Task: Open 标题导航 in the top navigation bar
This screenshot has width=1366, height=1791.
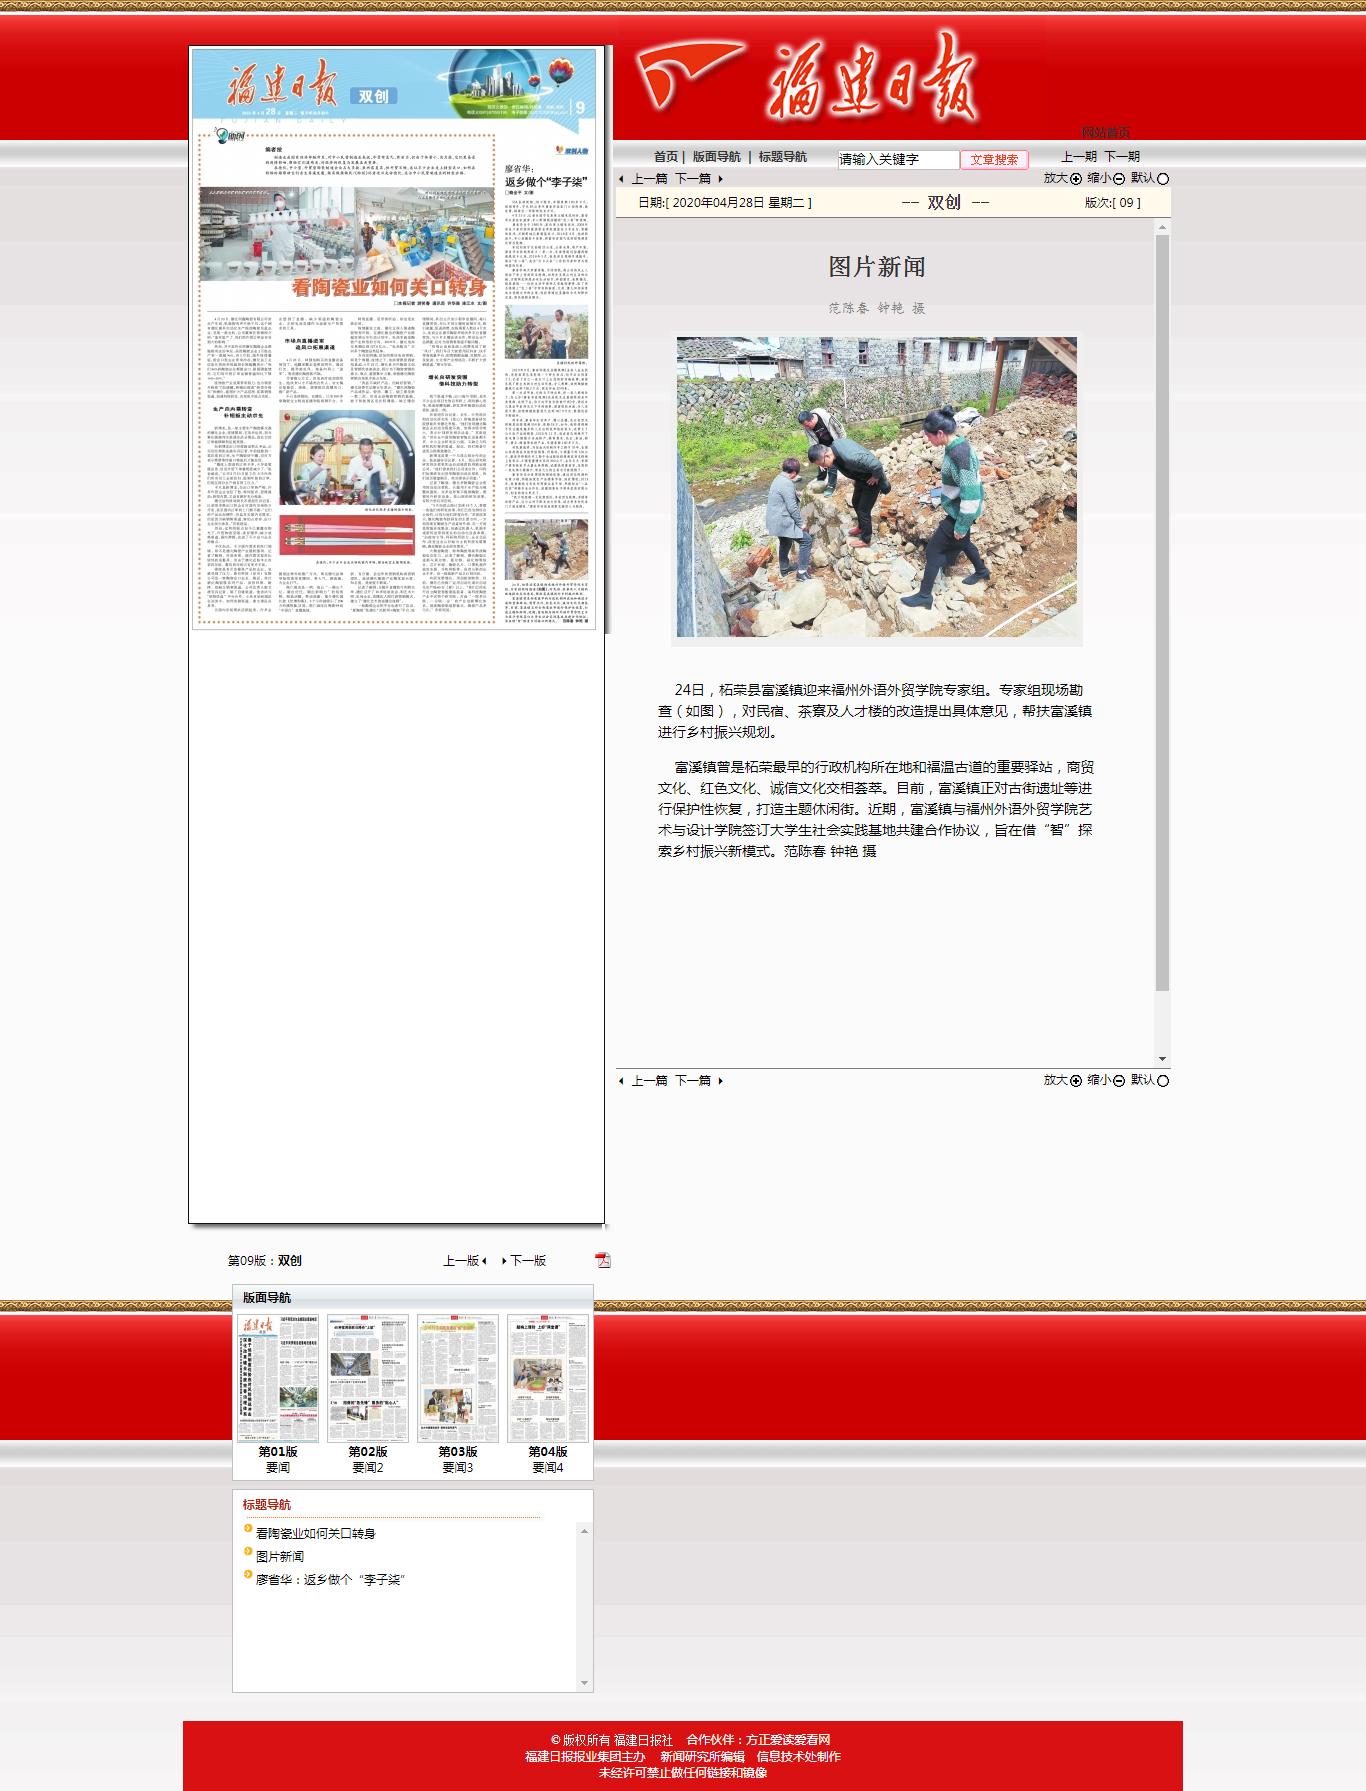Action: pos(782,157)
